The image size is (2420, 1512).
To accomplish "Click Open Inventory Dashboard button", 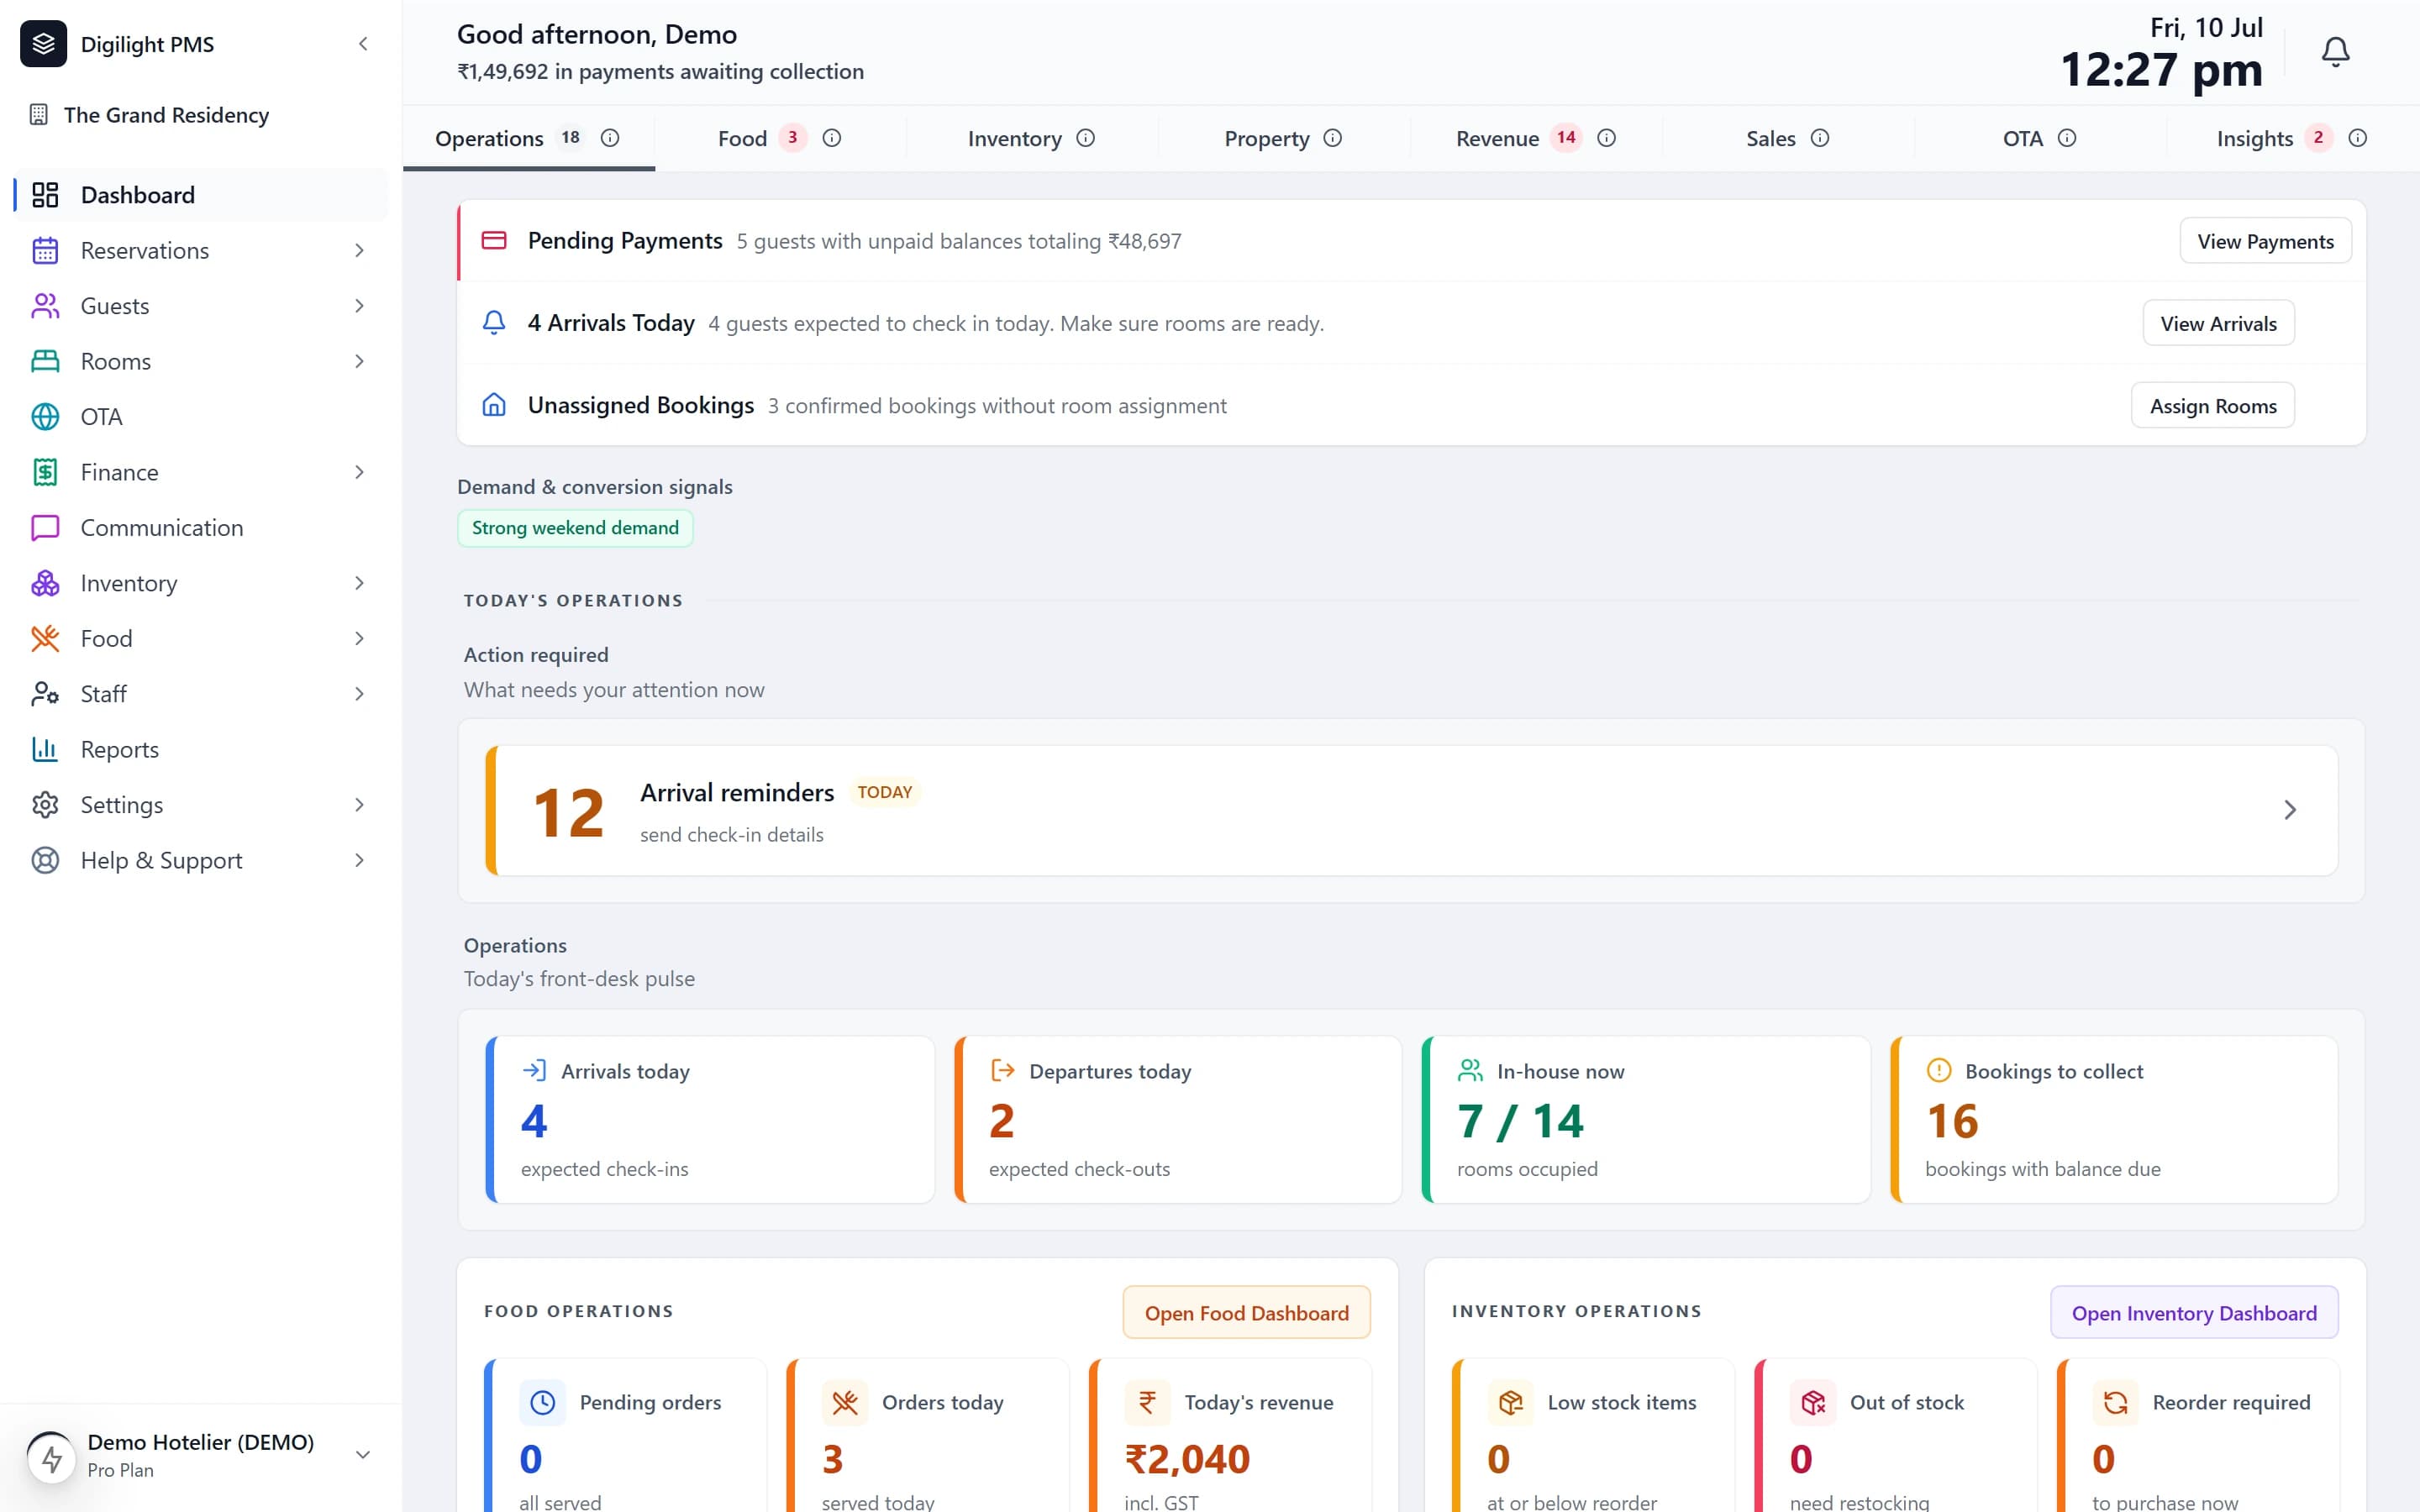I will 2194,1312.
